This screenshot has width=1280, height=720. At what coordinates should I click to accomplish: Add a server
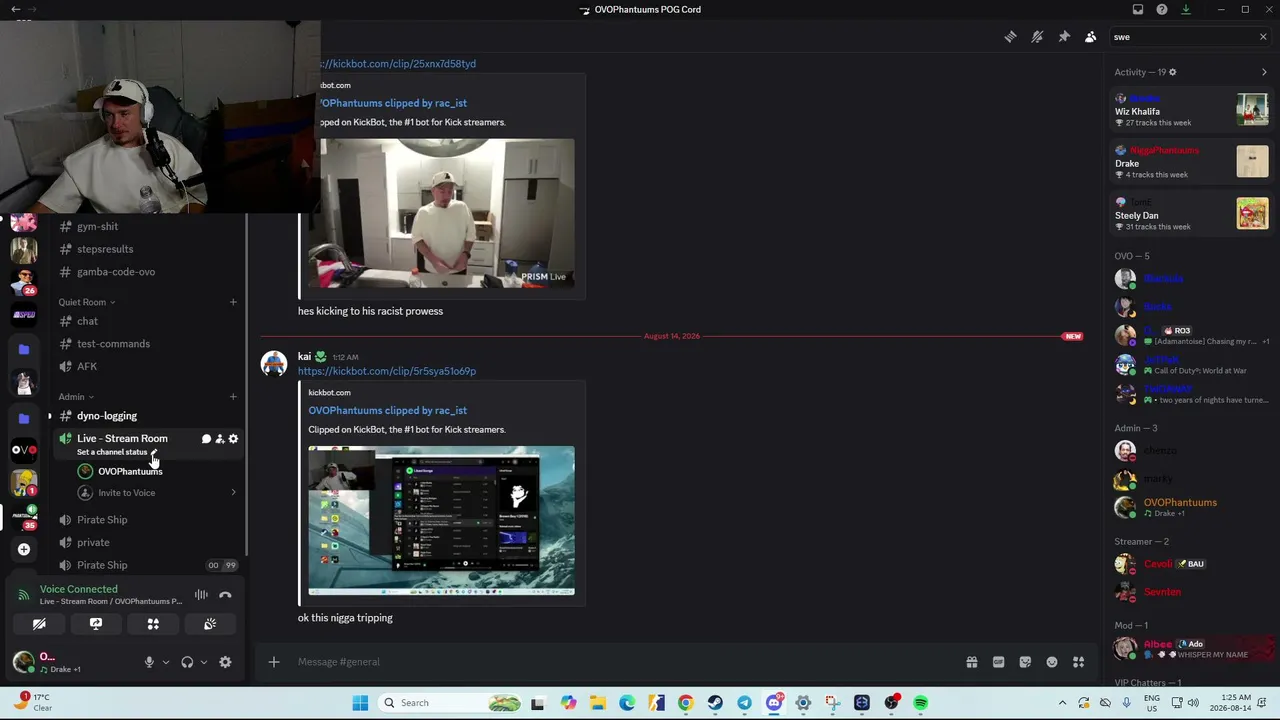click(x=24, y=549)
